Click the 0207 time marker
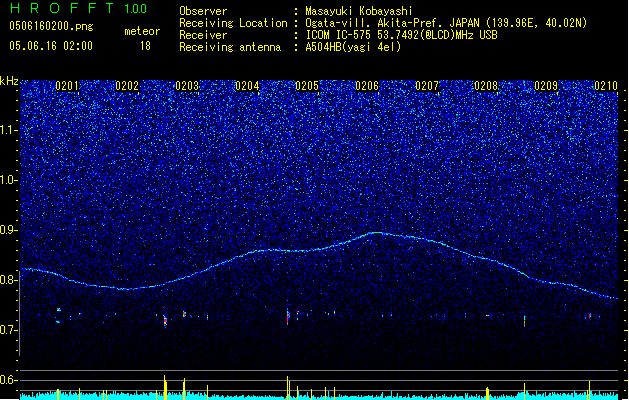 pyautogui.click(x=427, y=86)
